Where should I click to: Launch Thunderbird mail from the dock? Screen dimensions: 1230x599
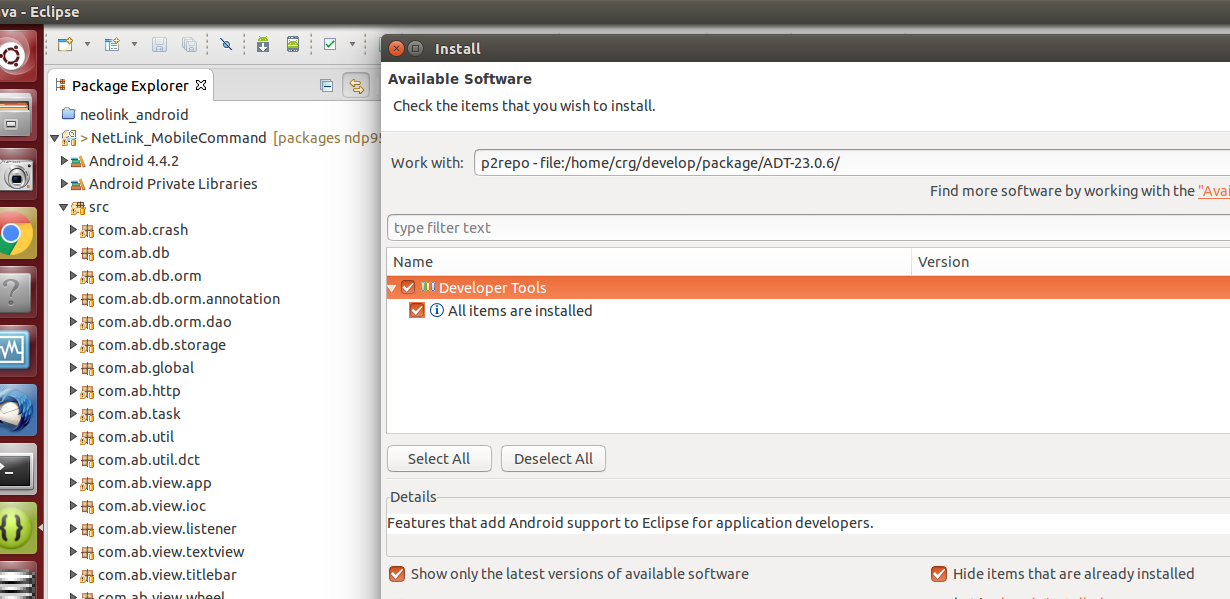(x=14, y=410)
